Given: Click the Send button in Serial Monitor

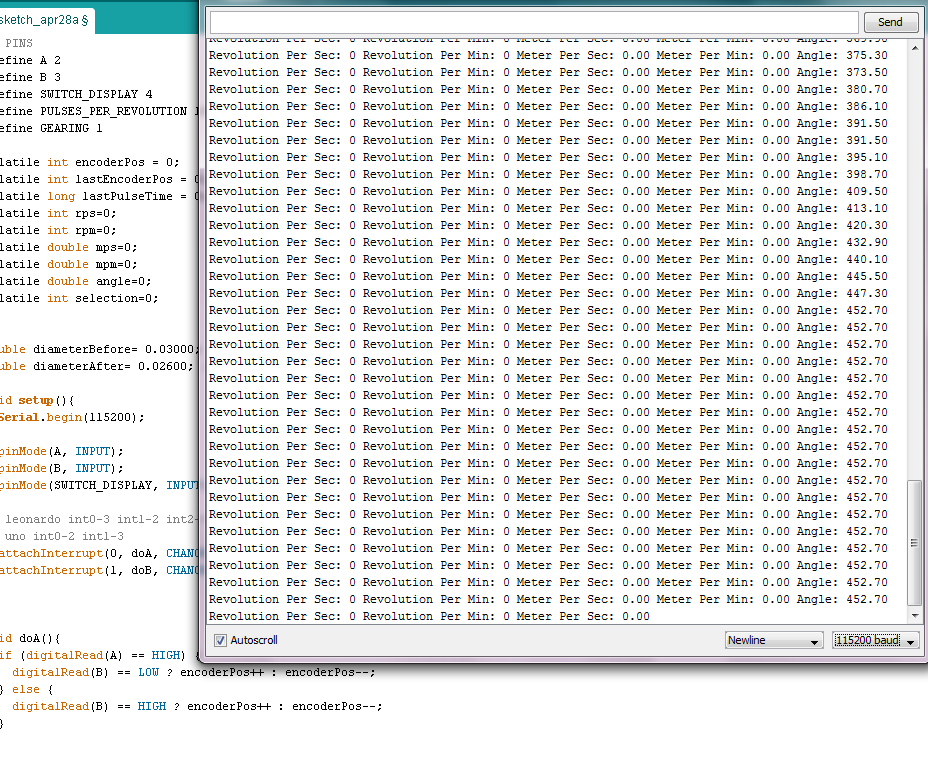Looking at the screenshot, I should [890, 22].
